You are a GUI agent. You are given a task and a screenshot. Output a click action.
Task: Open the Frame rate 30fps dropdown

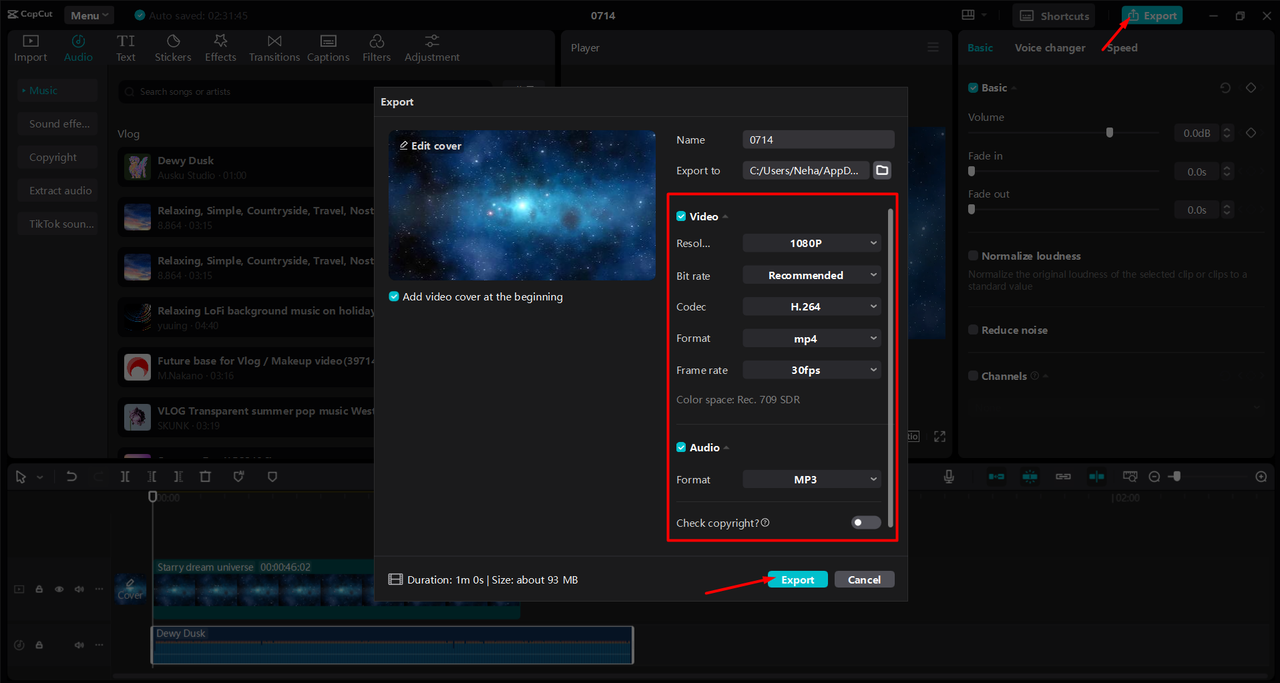811,370
